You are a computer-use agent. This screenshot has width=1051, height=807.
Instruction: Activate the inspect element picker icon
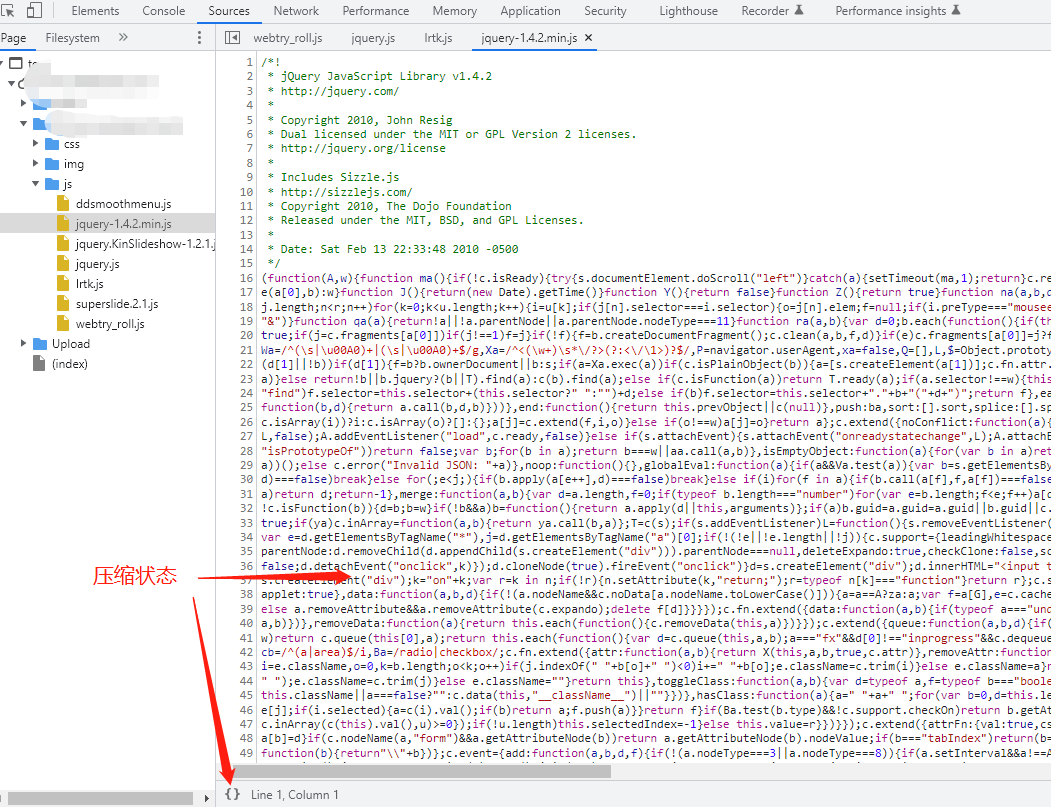click(x=8, y=11)
